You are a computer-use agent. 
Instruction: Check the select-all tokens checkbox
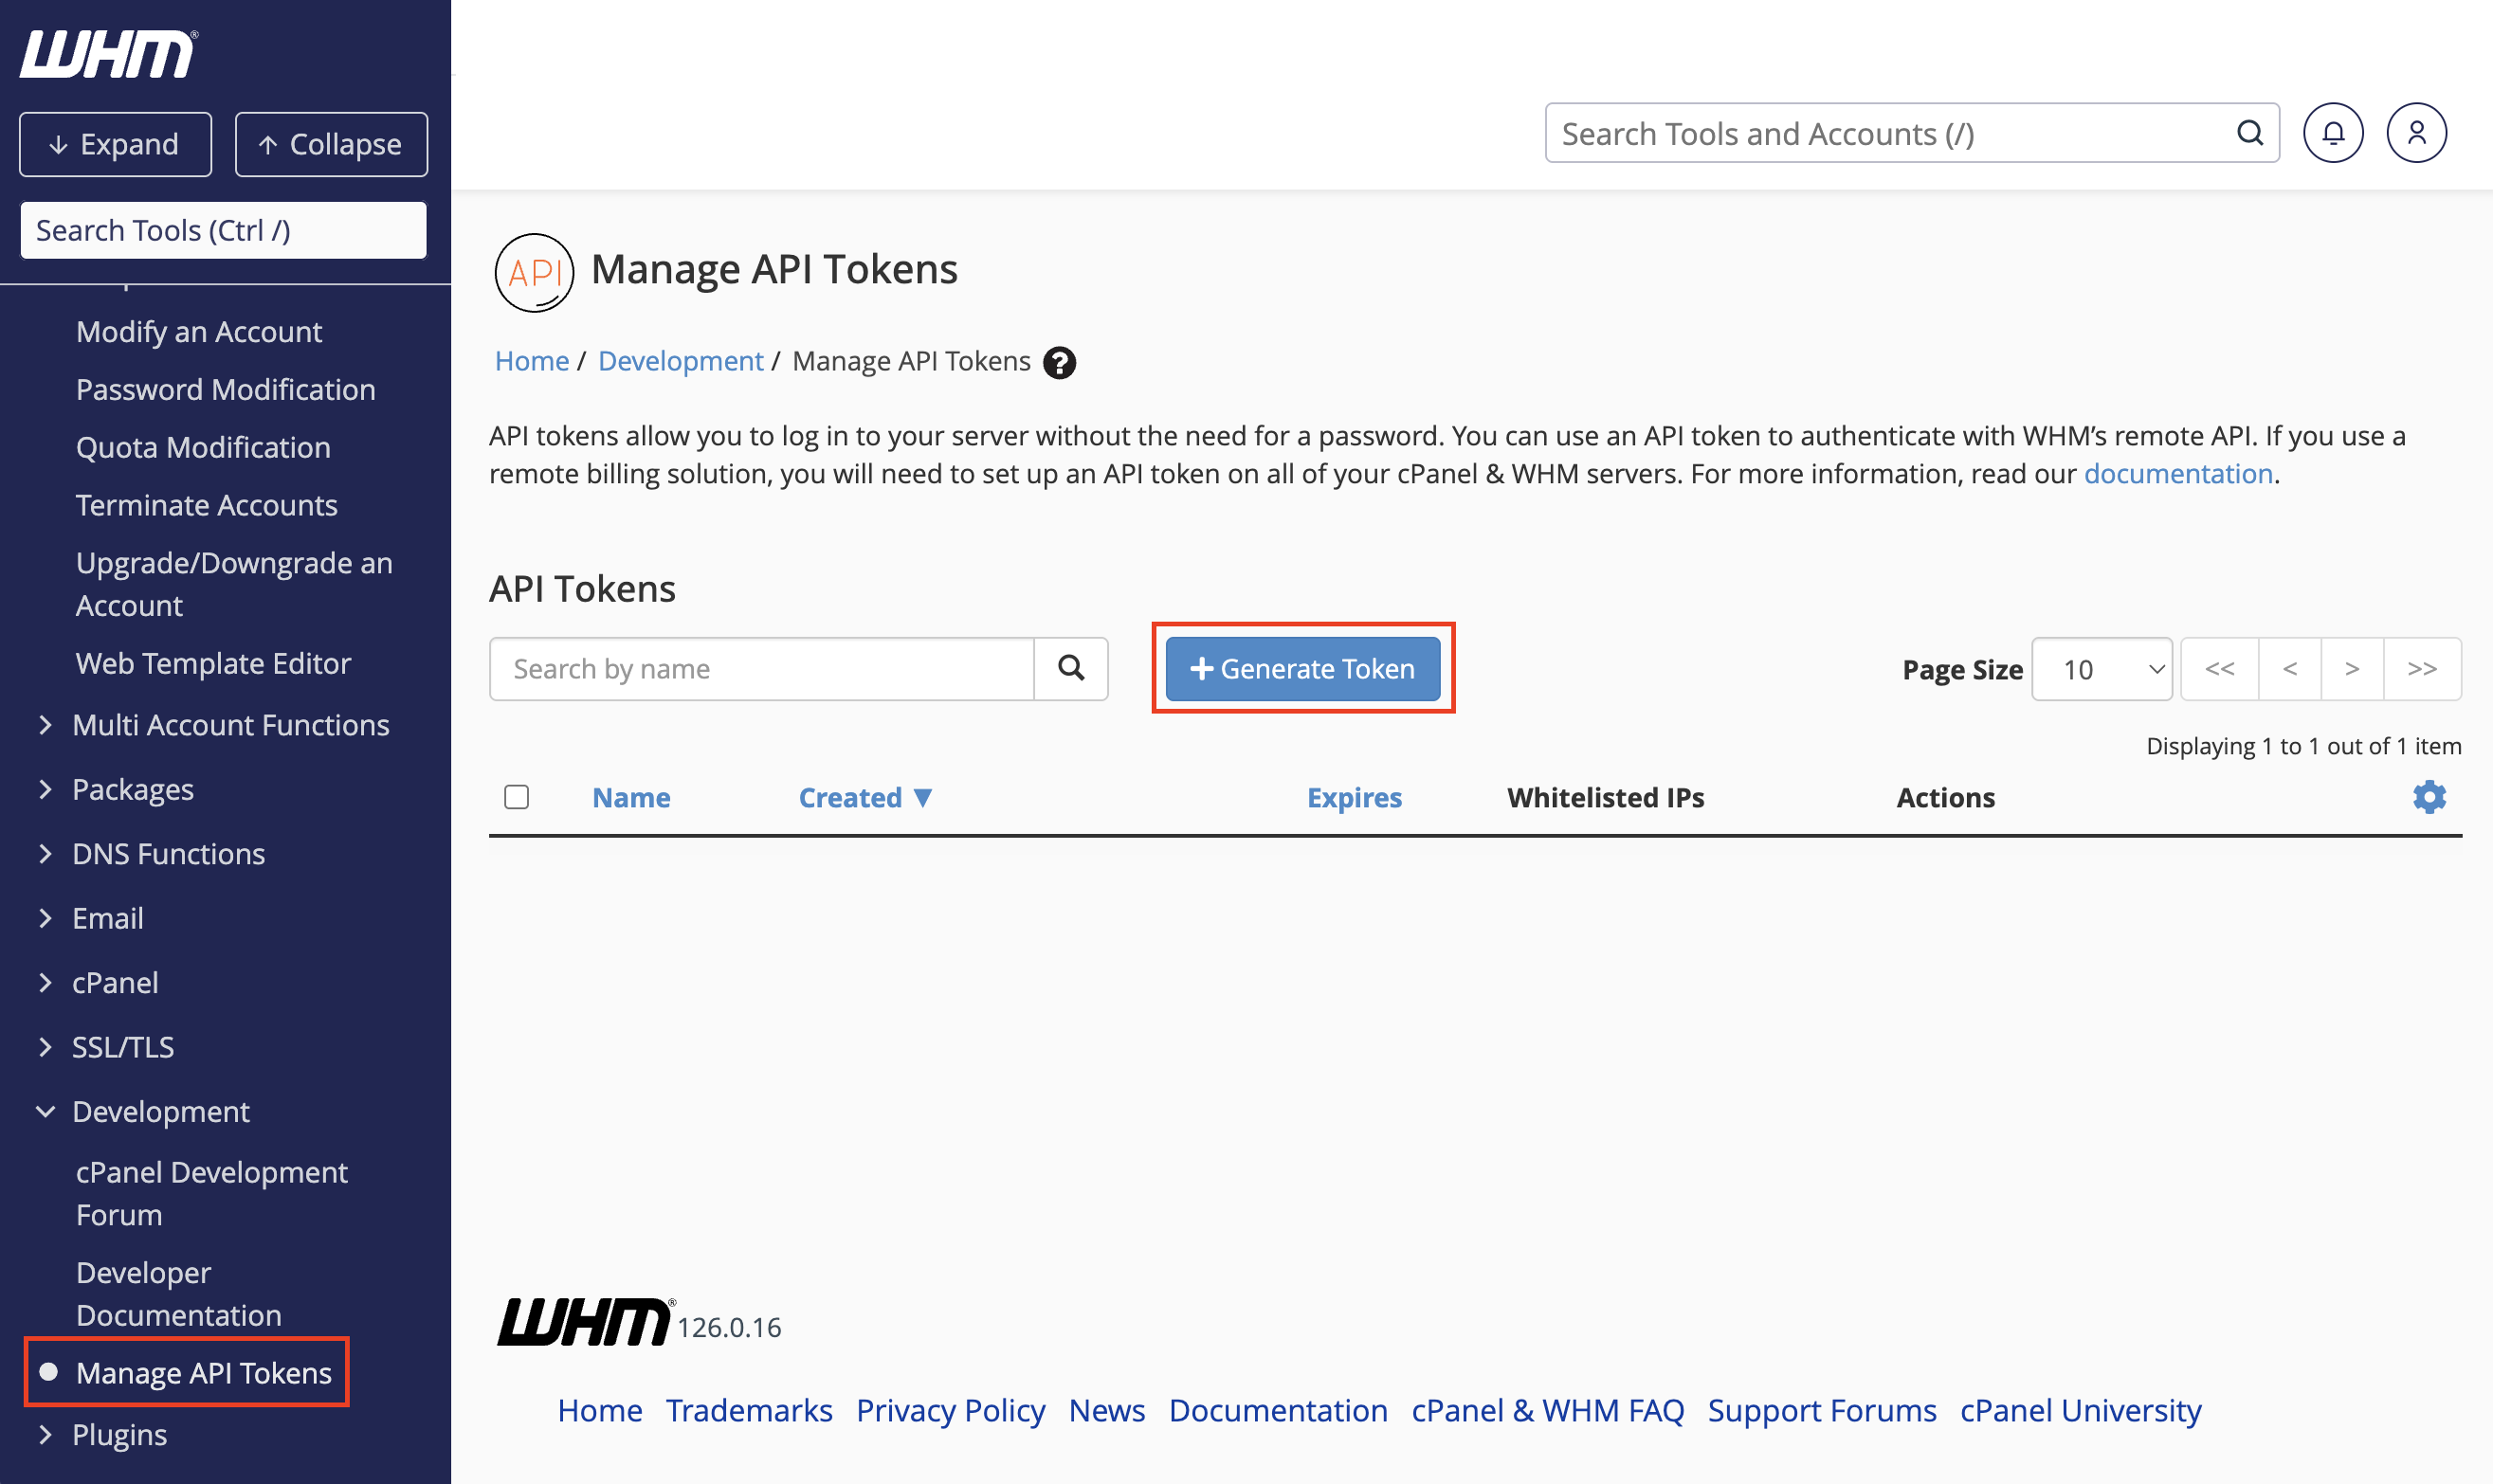click(x=516, y=797)
